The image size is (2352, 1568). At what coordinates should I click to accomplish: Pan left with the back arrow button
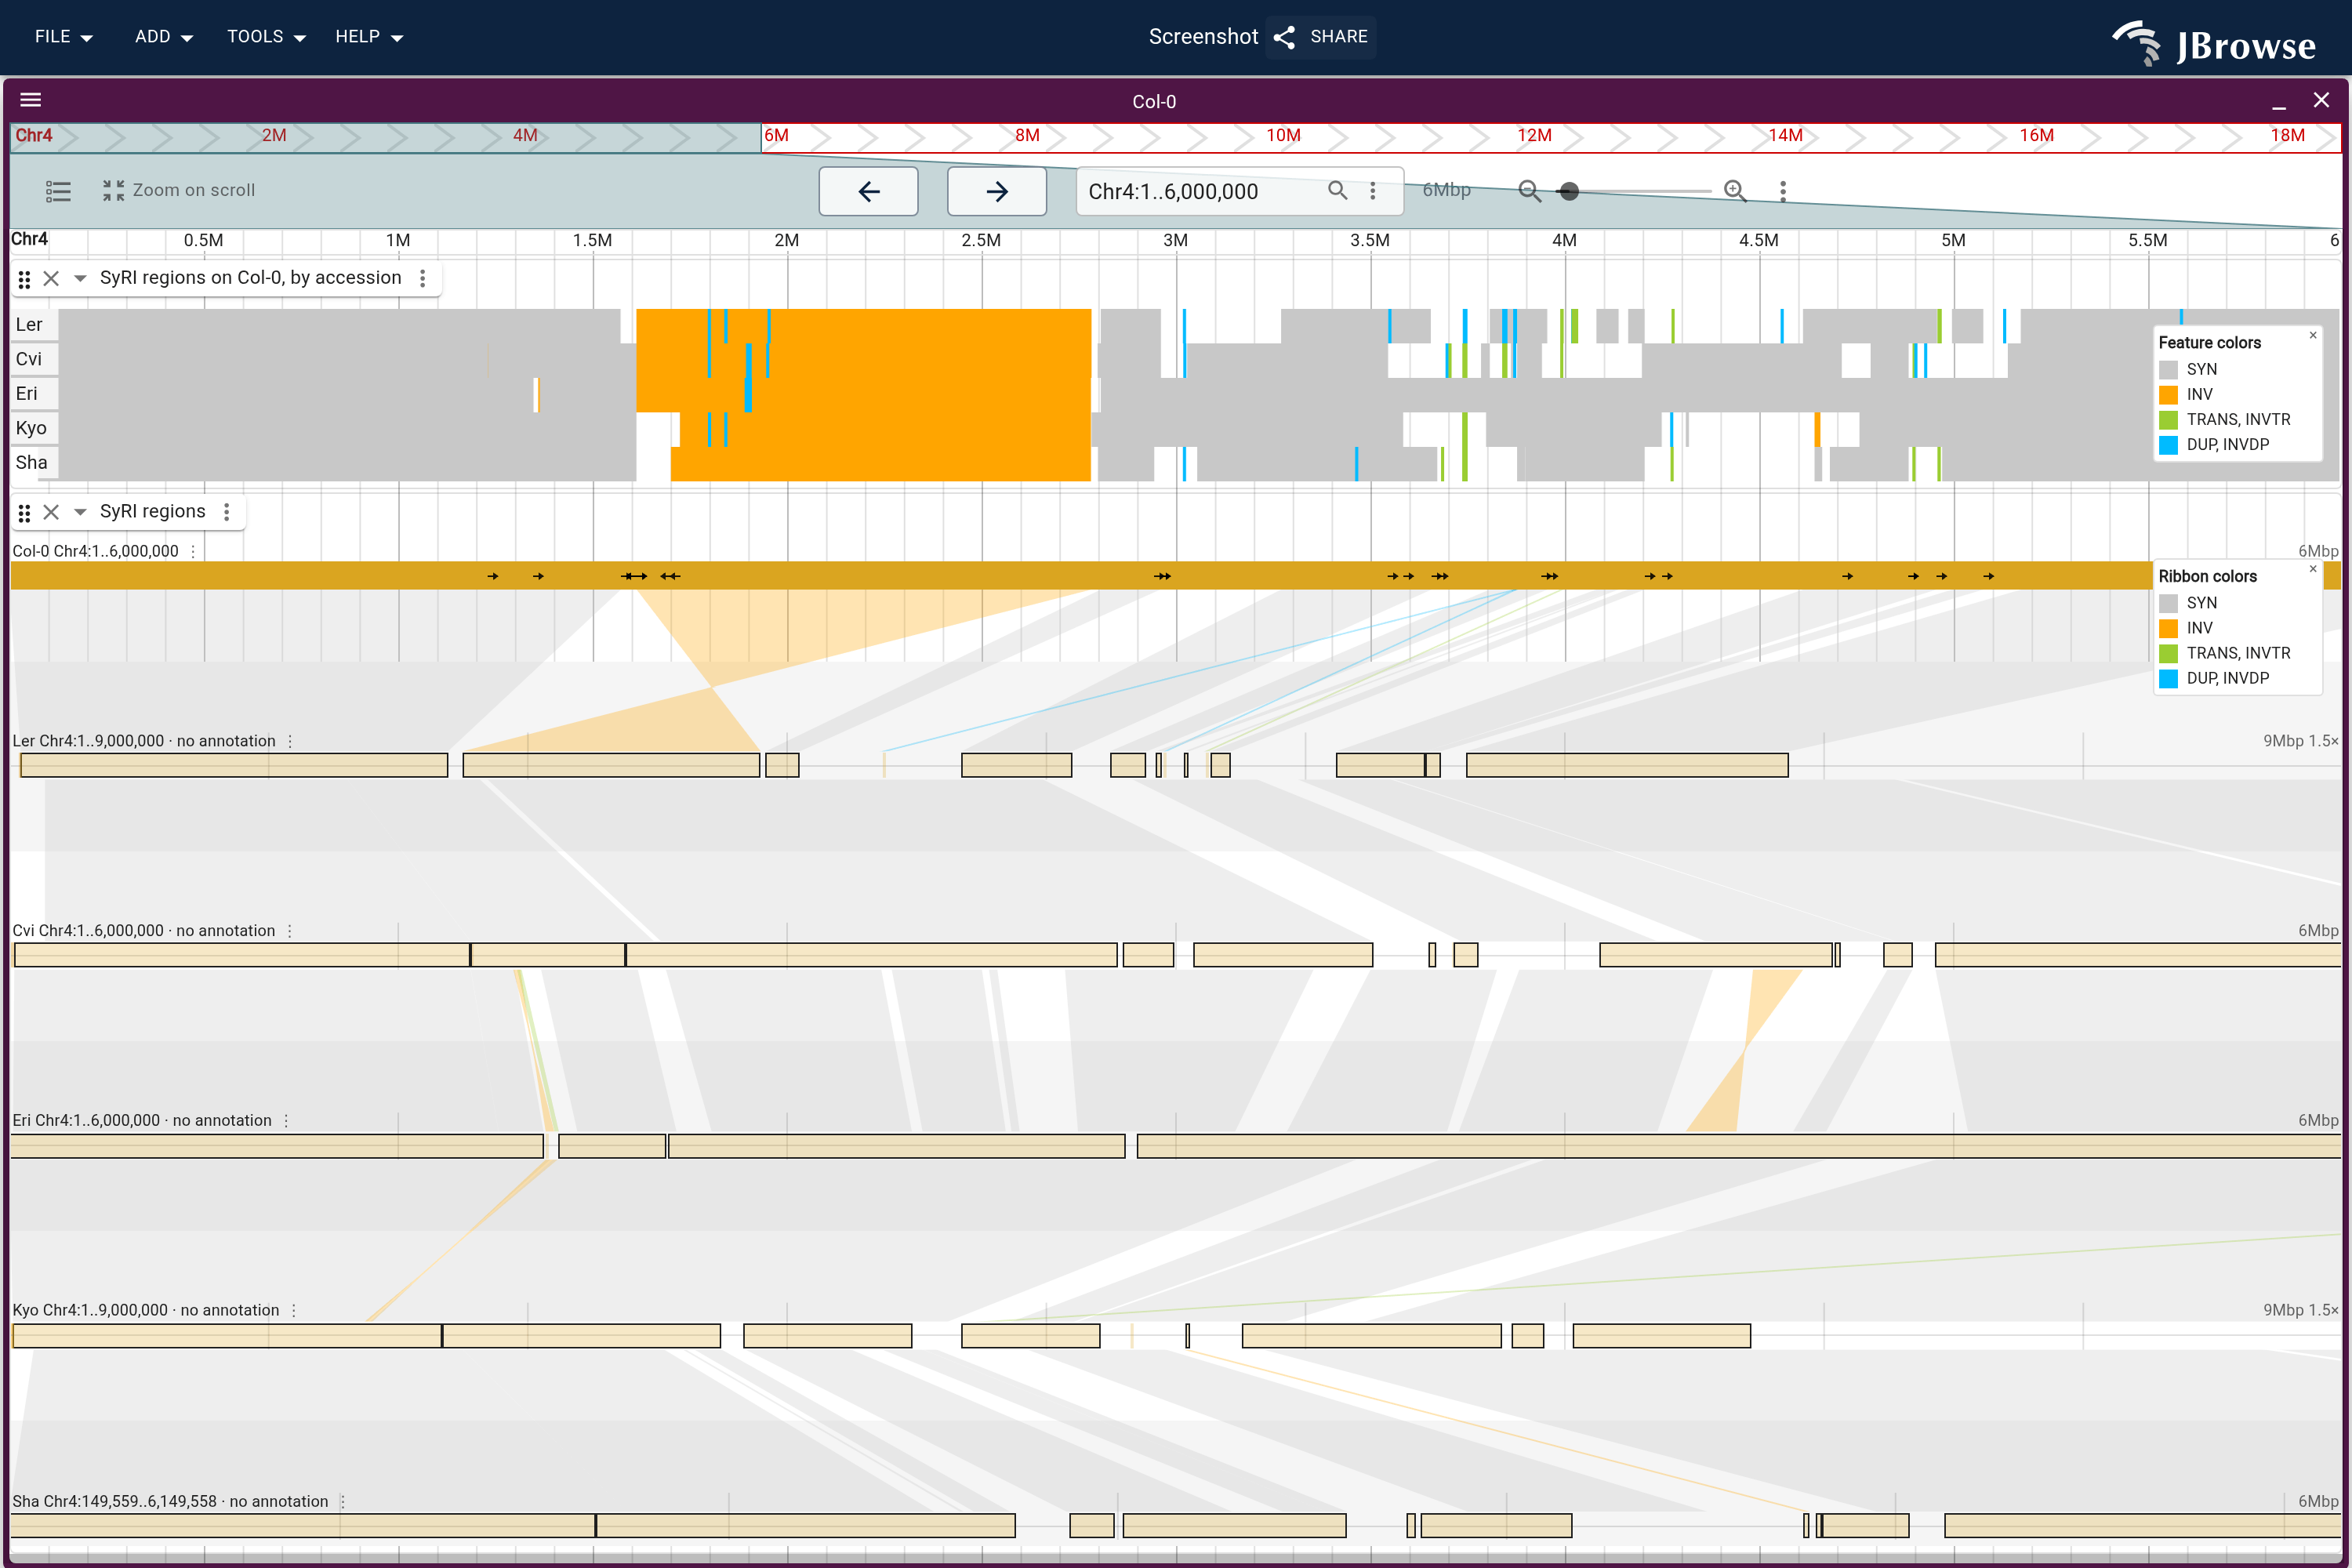pyautogui.click(x=868, y=191)
